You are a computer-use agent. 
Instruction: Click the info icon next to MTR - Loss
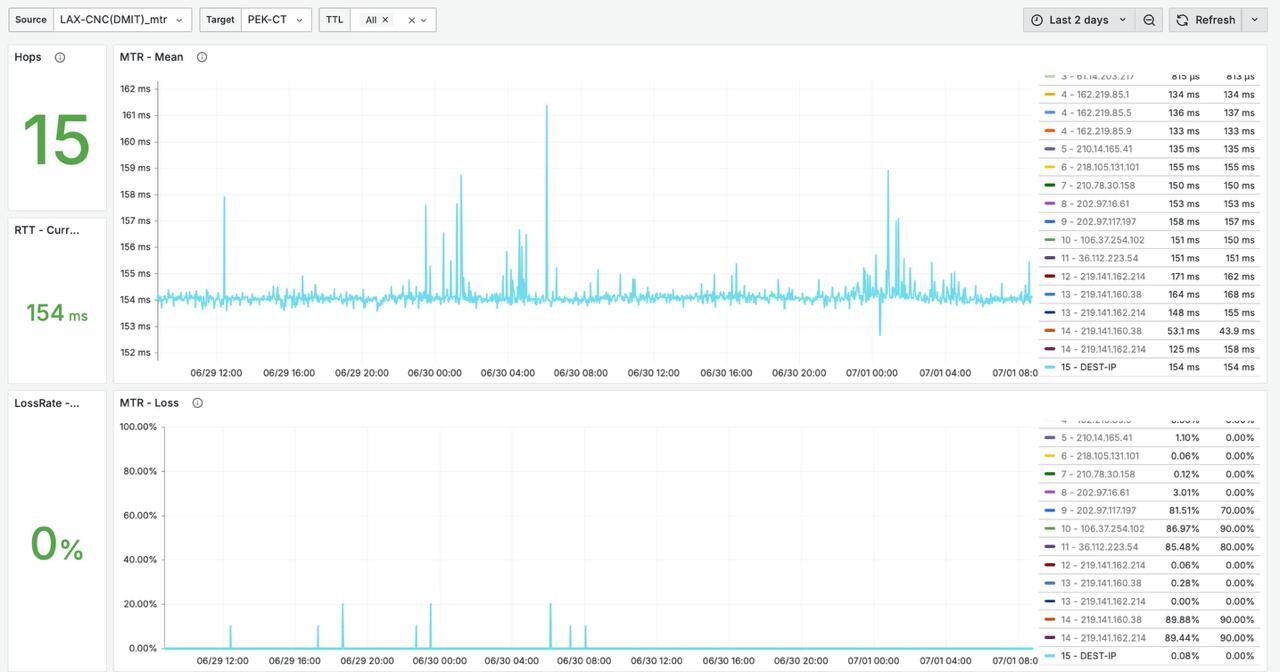click(x=197, y=403)
